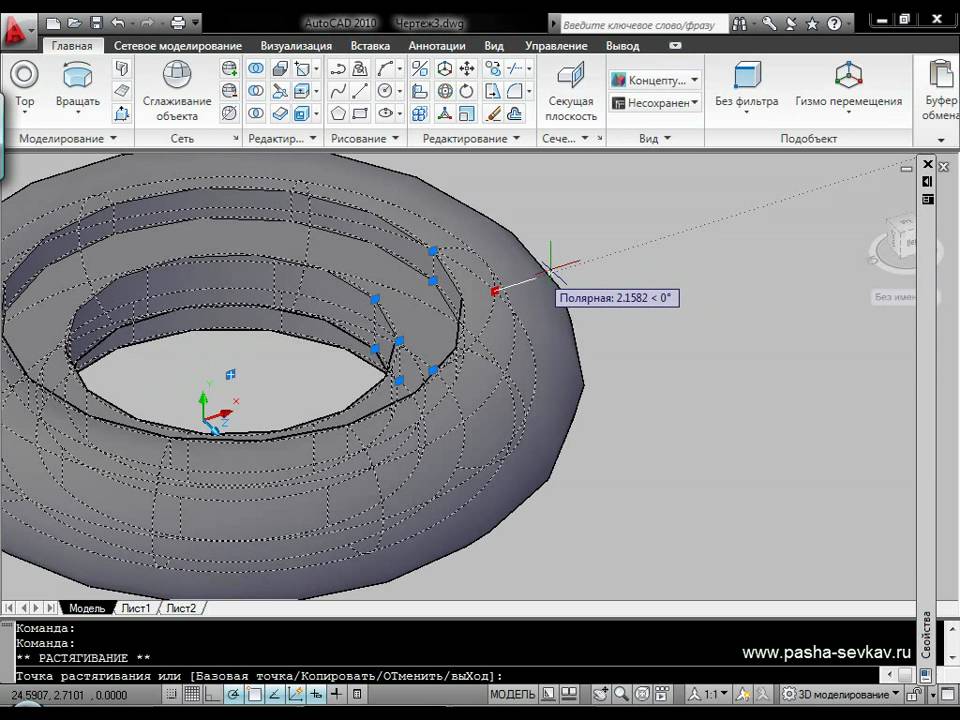Select the polygon drawing tool
Screen dimensions: 960x720
click(338, 113)
